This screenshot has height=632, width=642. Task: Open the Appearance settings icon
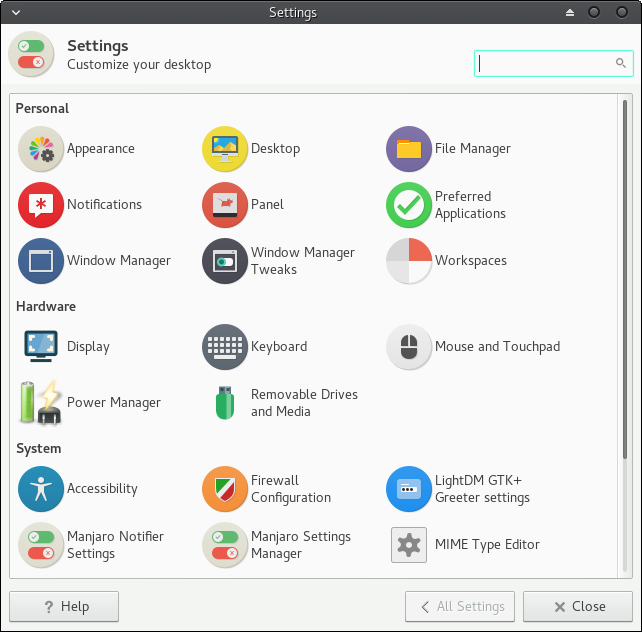pyautogui.click(x=41, y=149)
